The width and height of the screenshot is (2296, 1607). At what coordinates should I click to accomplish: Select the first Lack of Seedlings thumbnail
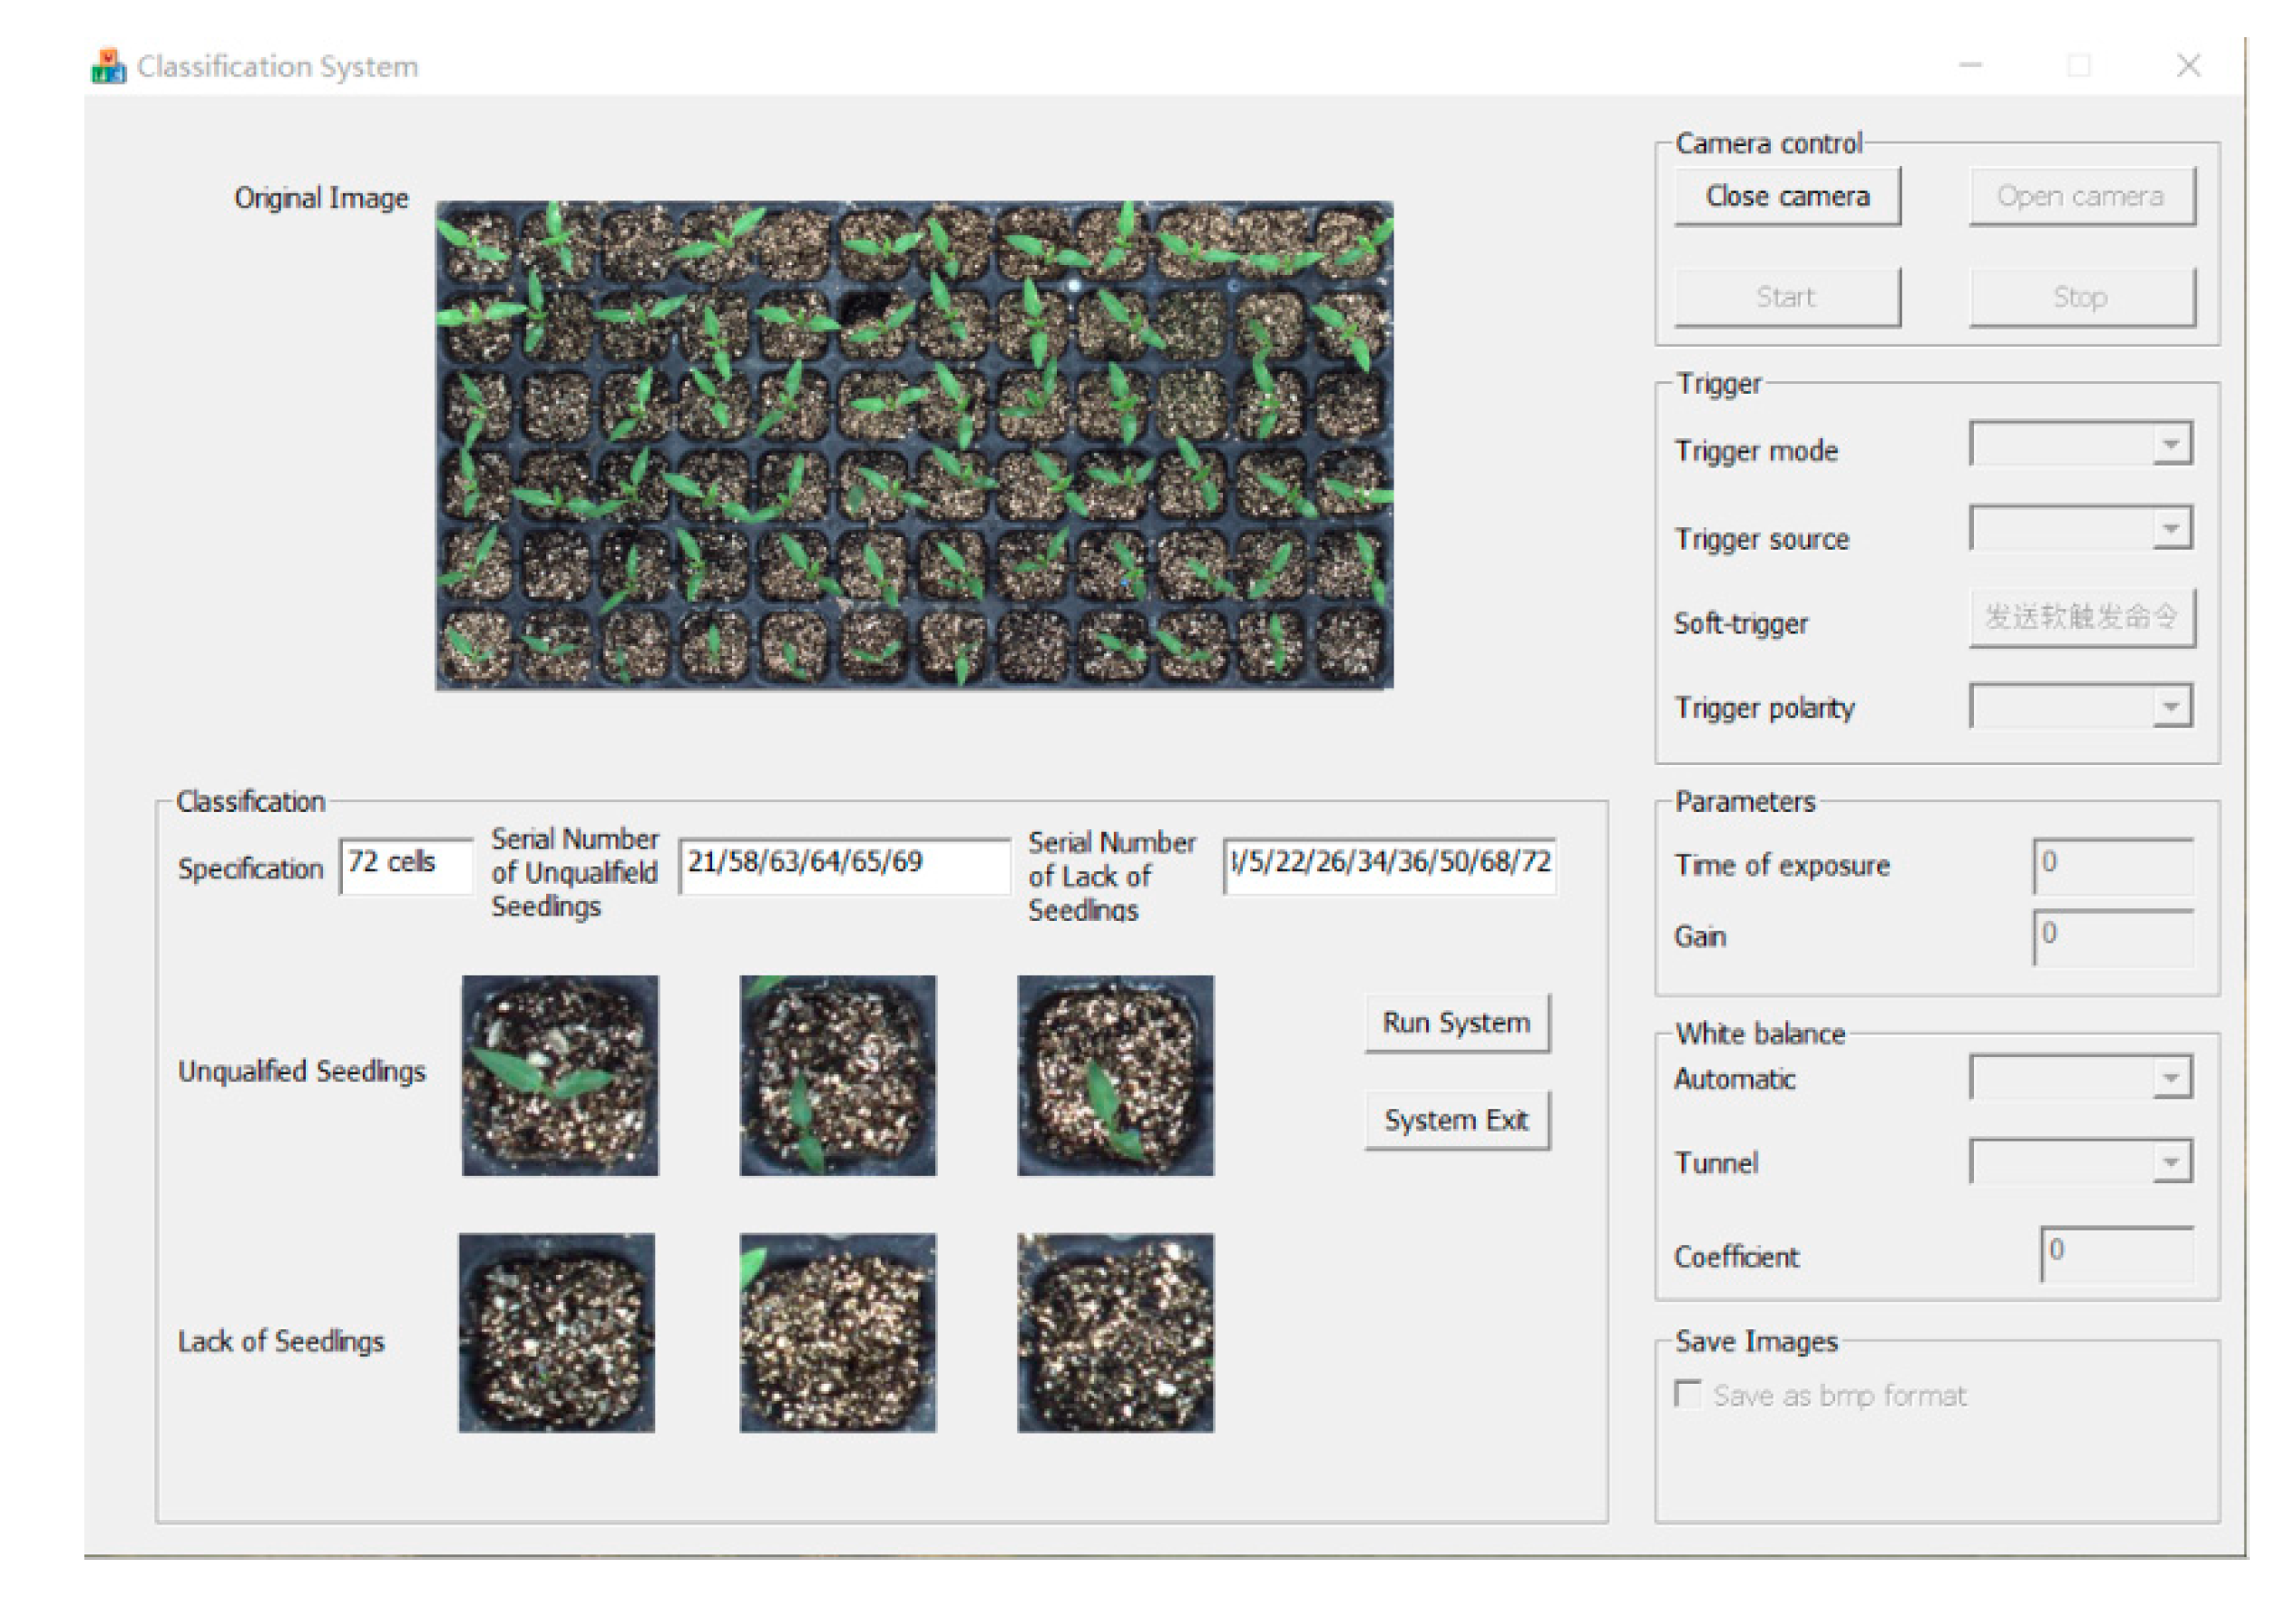point(557,1332)
